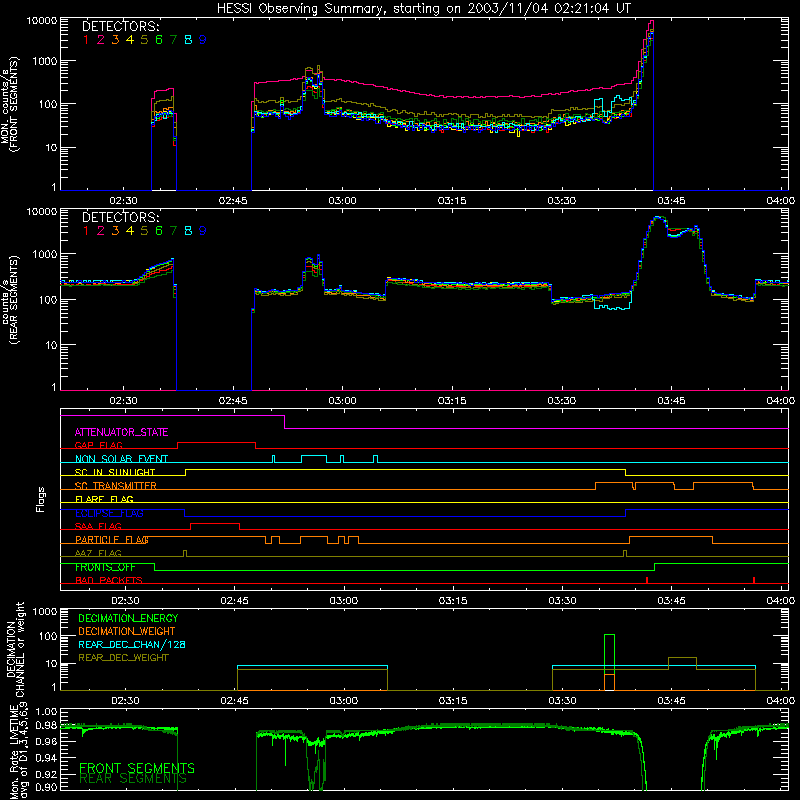Click detector 5 in rear segments legend
Image resolution: width=800 pixels, height=800 pixels.
click(x=144, y=231)
